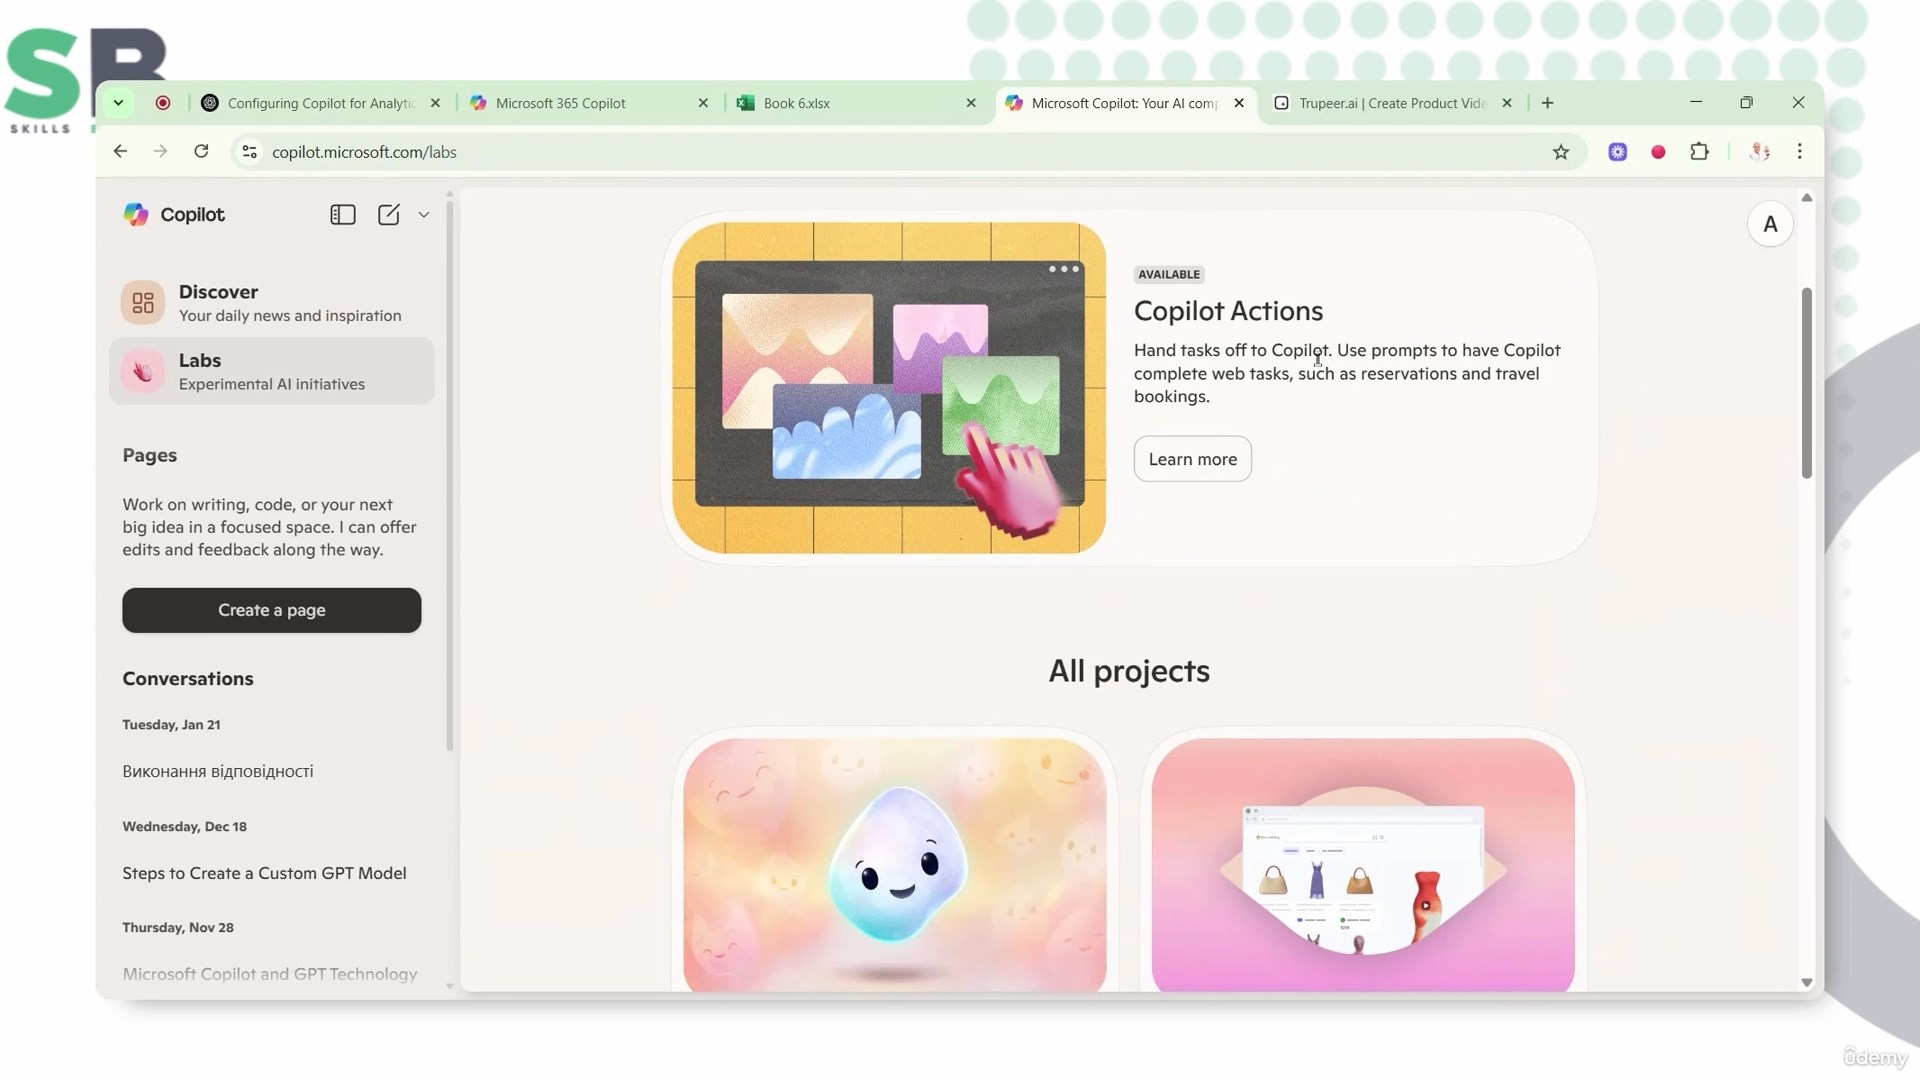Image resolution: width=1920 pixels, height=1080 pixels.
Task: Click the new chat compose icon
Action: [388, 215]
